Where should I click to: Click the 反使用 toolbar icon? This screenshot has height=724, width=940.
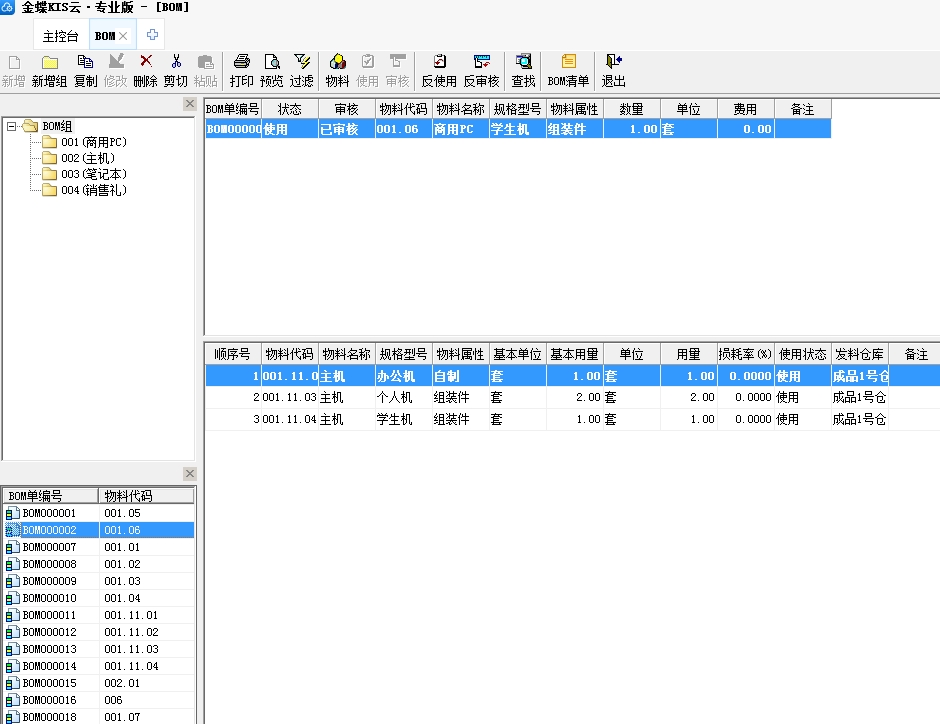(x=439, y=70)
